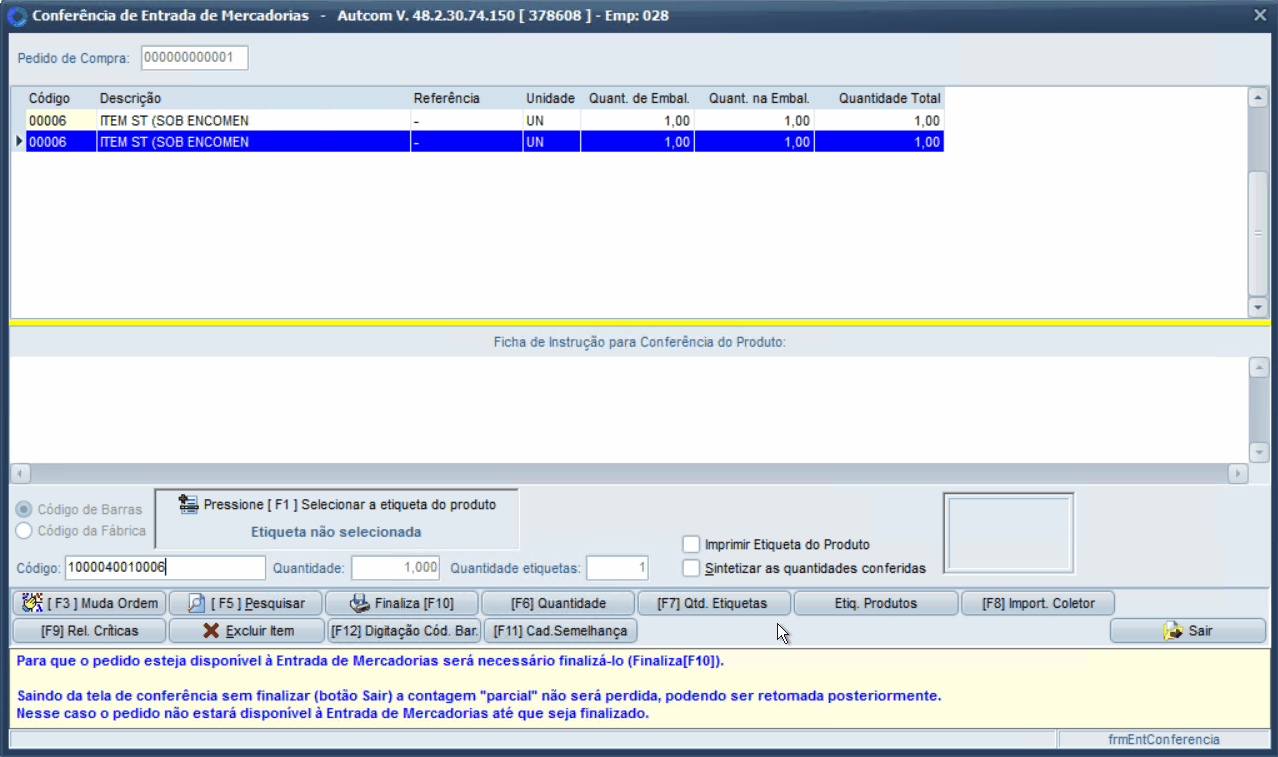The height and width of the screenshot is (757, 1278).
Task: Click horizontal scrollbar right arrow of instruction panel
Action: click(x=1238, y=472)
